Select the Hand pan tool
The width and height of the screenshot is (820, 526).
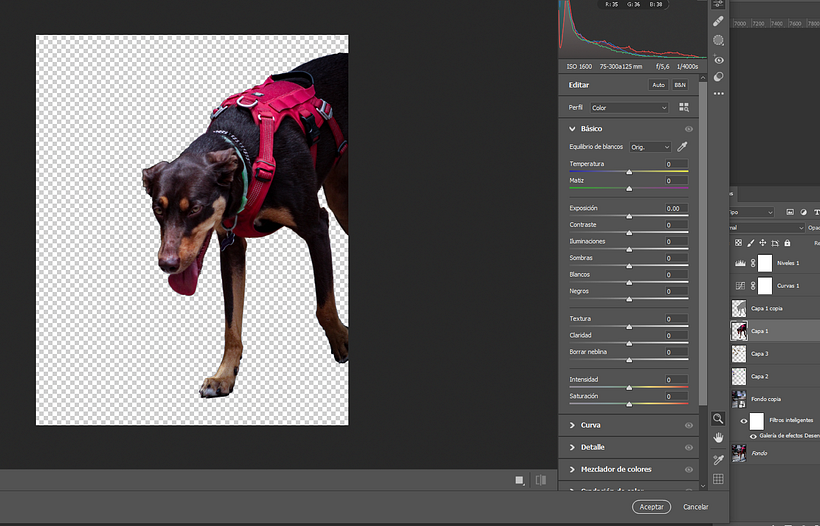click(x=718, y=438)
